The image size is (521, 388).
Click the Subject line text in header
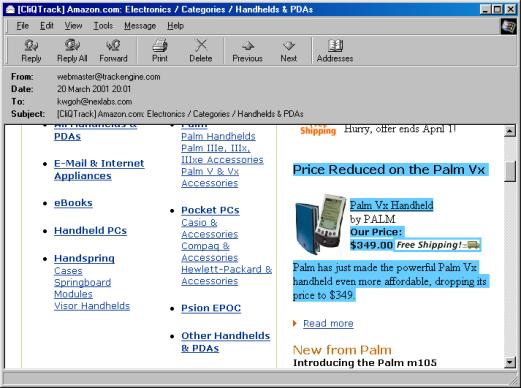(x=180, y=114)
